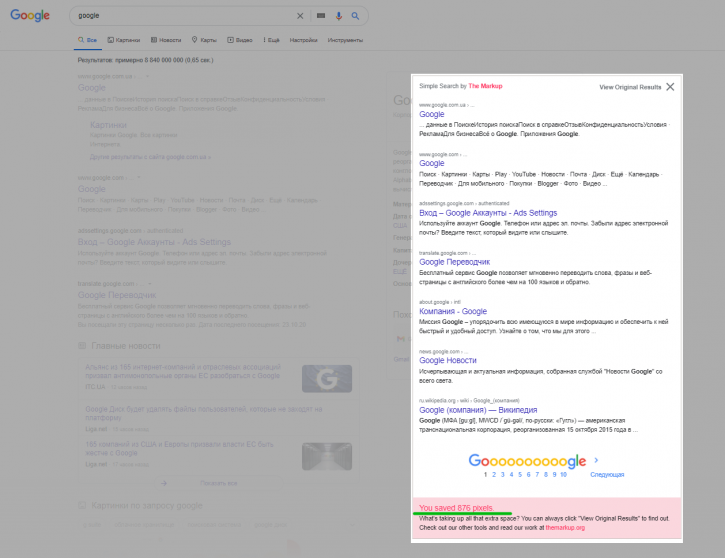Switch to the Новости tab
The height and width of the screenshot is (558, 725).
click(x=166, y=40)
